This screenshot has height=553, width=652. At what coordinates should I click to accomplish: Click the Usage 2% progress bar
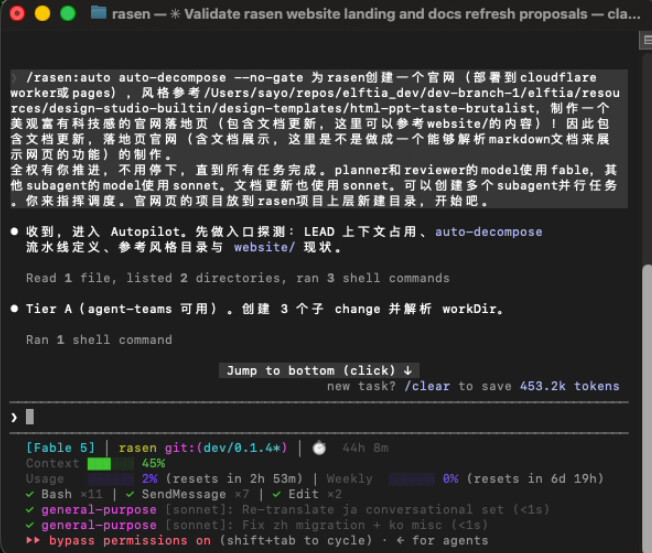tap(111, 479)
